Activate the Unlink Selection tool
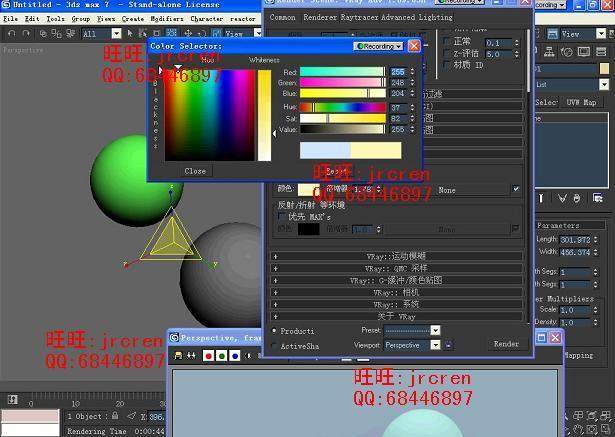Viewport: 615px width, 437px height. (x=56, y=34)
